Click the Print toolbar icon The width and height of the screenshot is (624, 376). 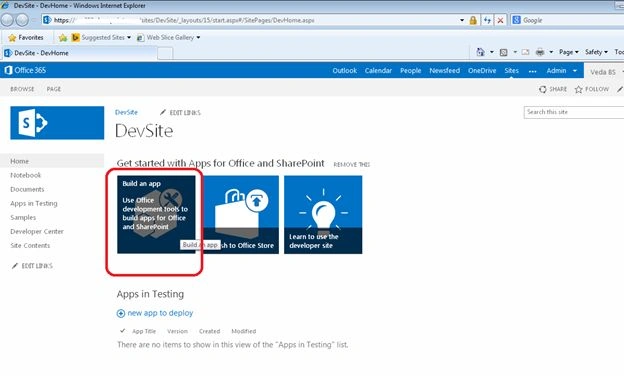(540, 52)
